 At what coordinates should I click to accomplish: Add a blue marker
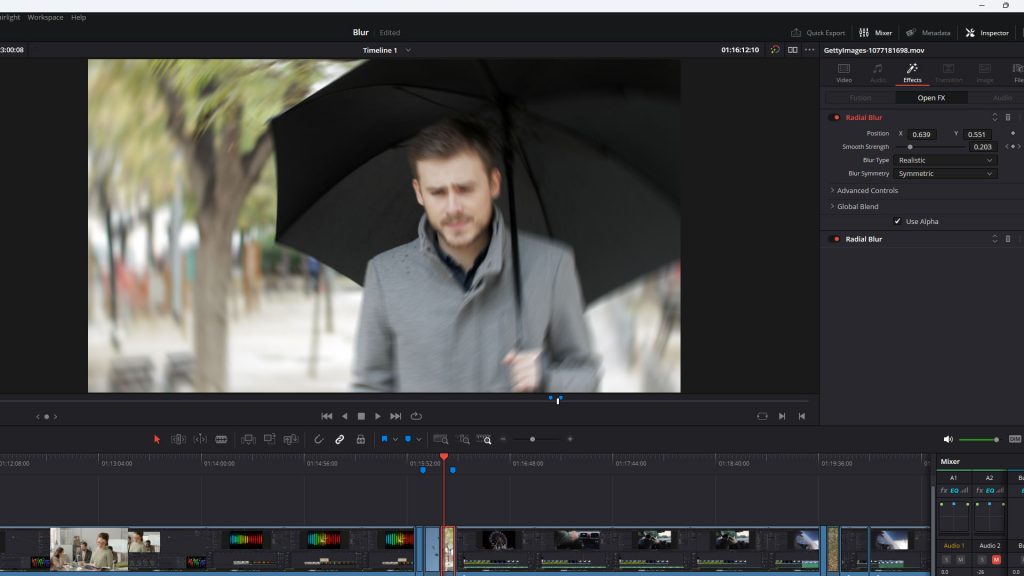tap(408, 440)
